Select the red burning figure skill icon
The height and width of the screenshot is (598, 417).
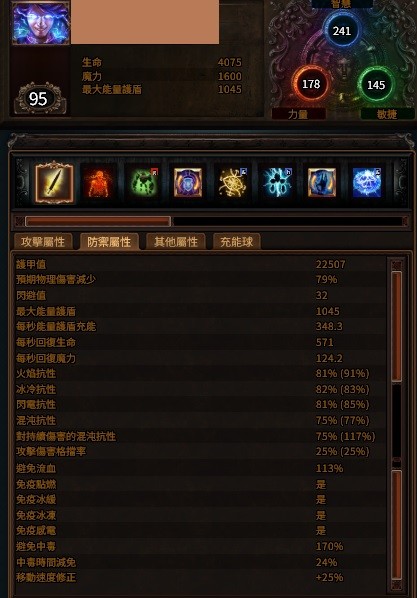[98, 183]
